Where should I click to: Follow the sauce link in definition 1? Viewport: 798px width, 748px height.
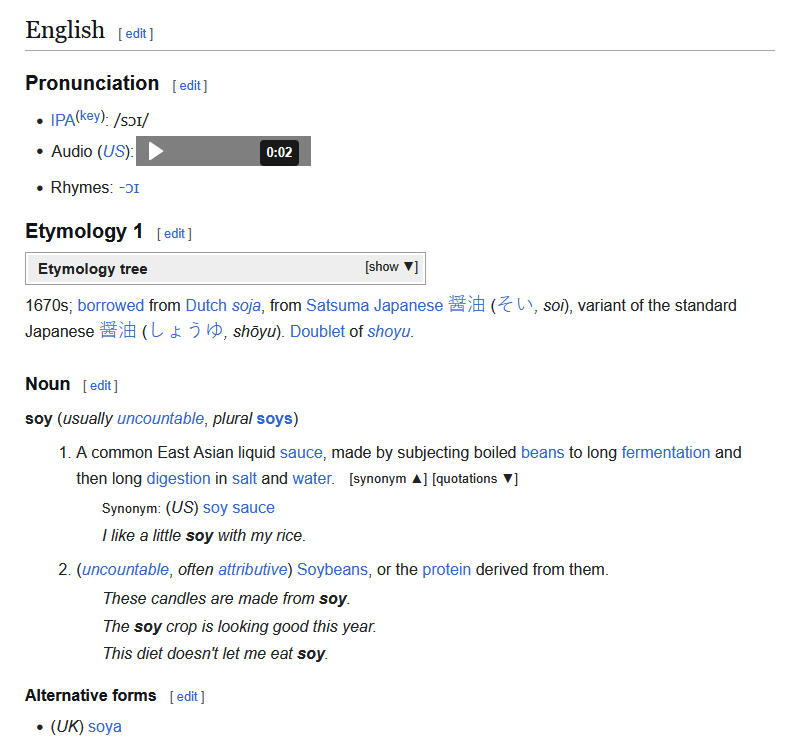(x=301, y=452)
